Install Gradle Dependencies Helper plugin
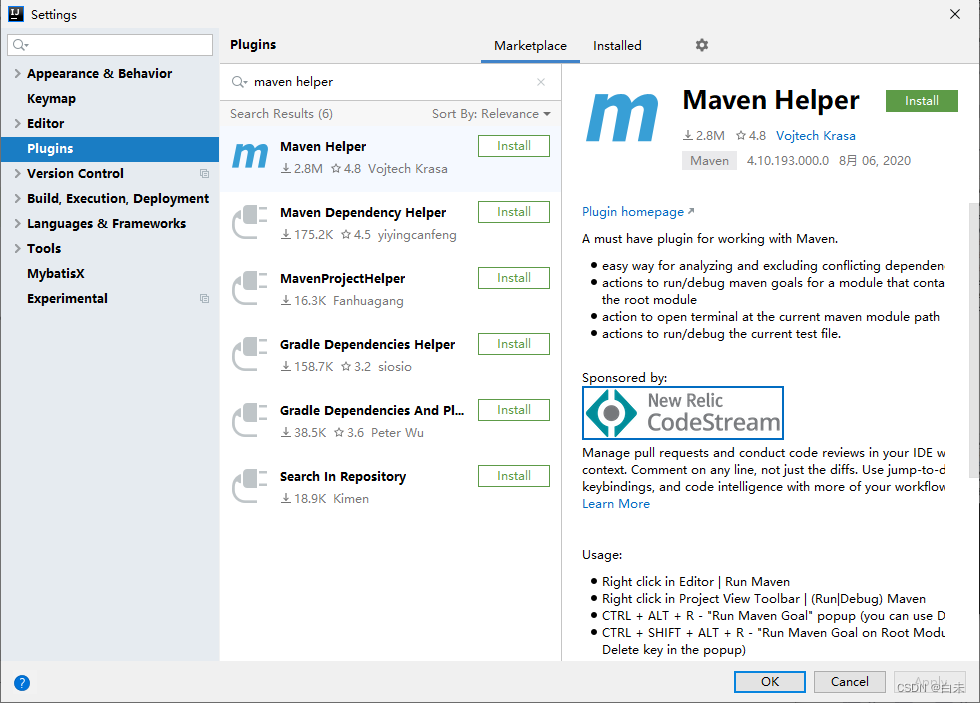The height and width of the screenshot is (703, 980). point(514,344)
